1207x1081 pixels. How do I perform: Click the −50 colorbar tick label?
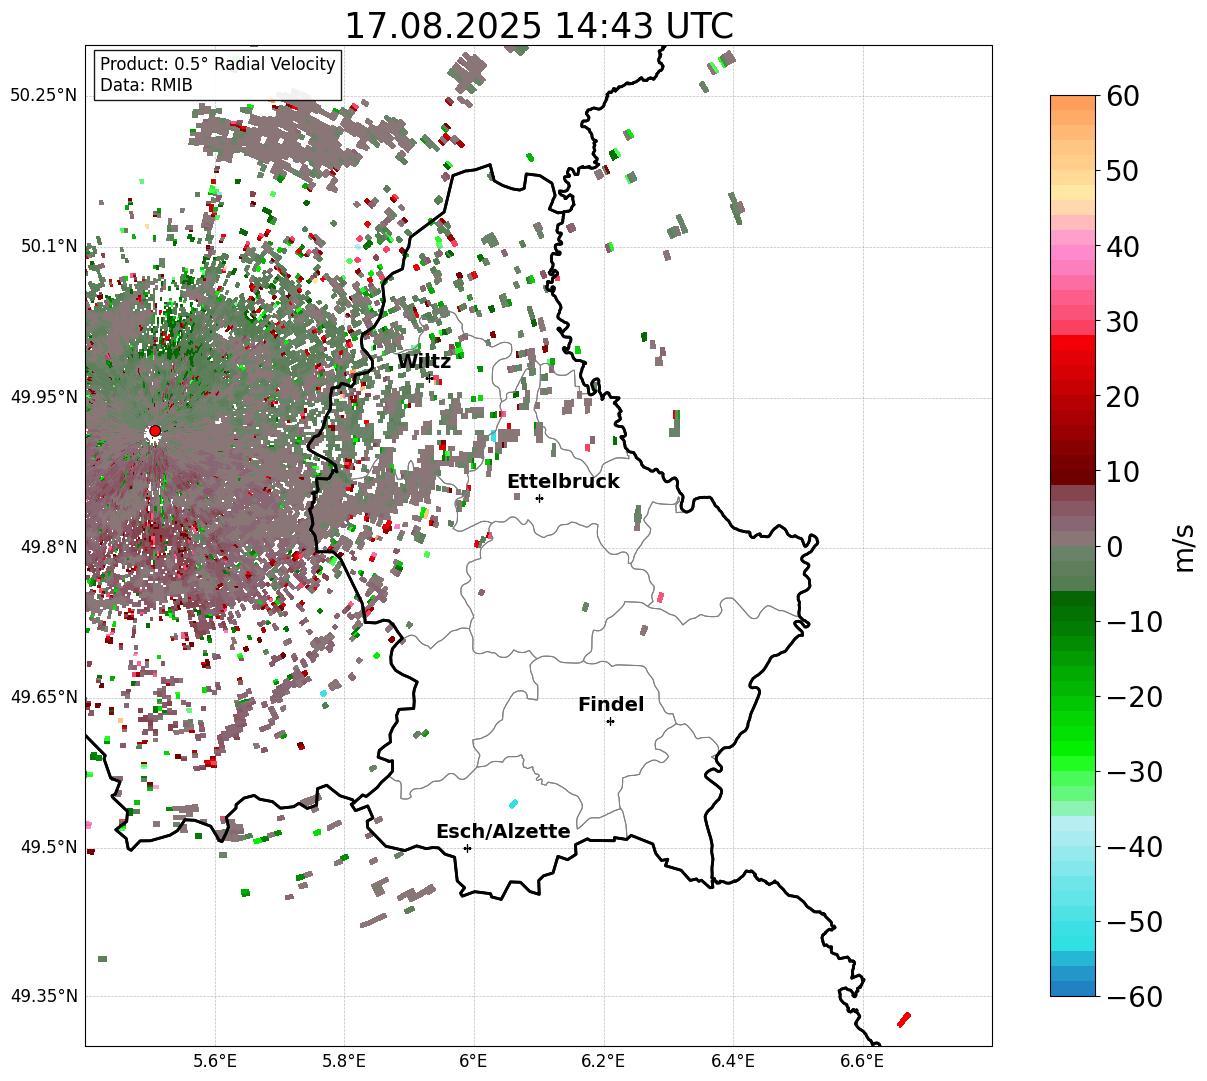1134,921
